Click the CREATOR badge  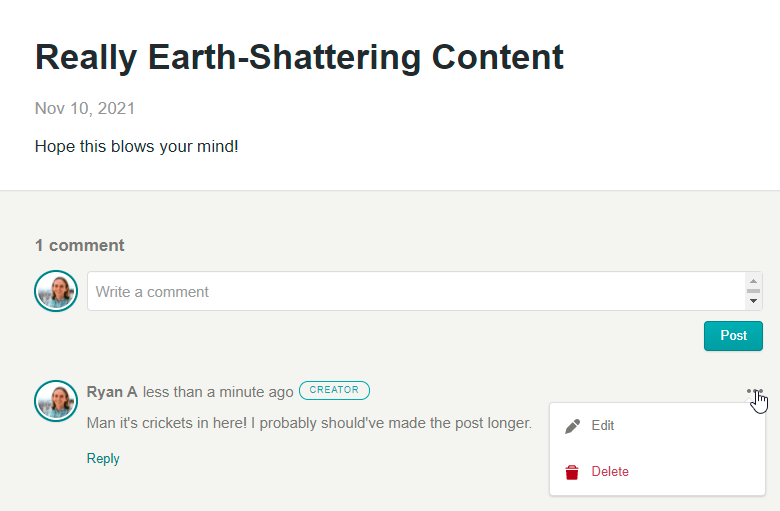(x=334, y=390)
